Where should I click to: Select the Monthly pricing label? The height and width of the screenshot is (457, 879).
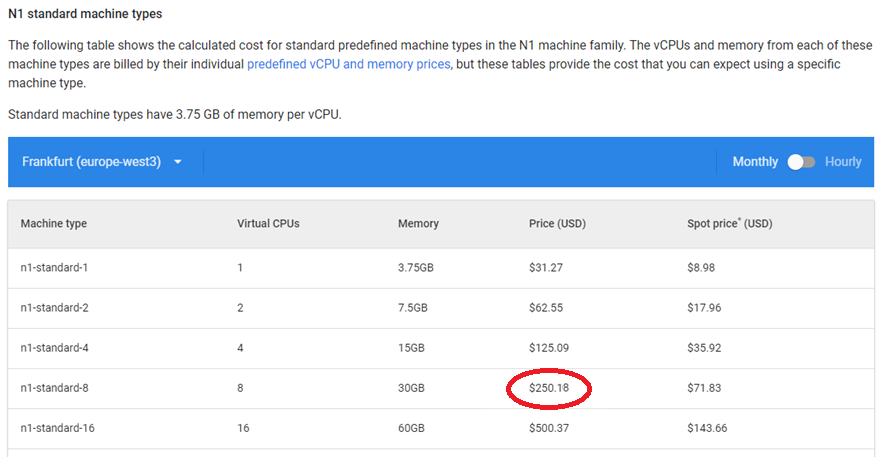[x=755, y=162]
